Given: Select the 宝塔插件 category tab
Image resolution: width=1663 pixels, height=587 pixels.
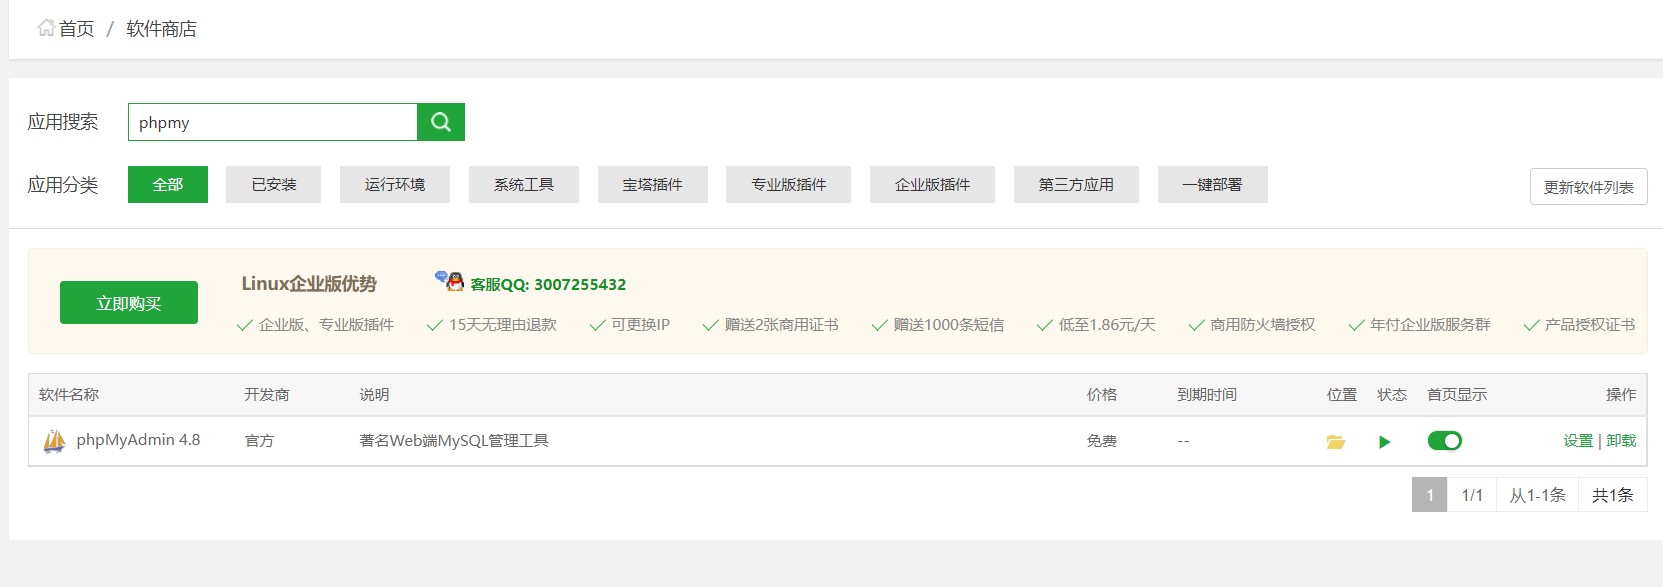Looking at the screenshot, I should (x=653, y=185).
